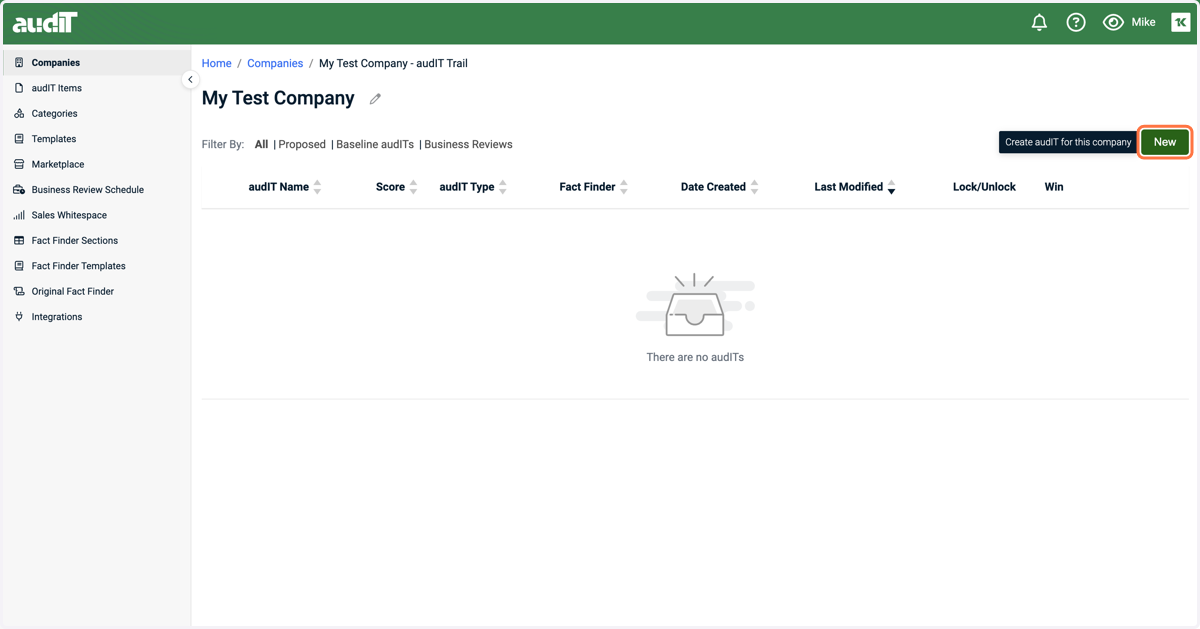Click the audIT logo in header
The height and width of the screenshot is (629, 1200).
point(45,22)
